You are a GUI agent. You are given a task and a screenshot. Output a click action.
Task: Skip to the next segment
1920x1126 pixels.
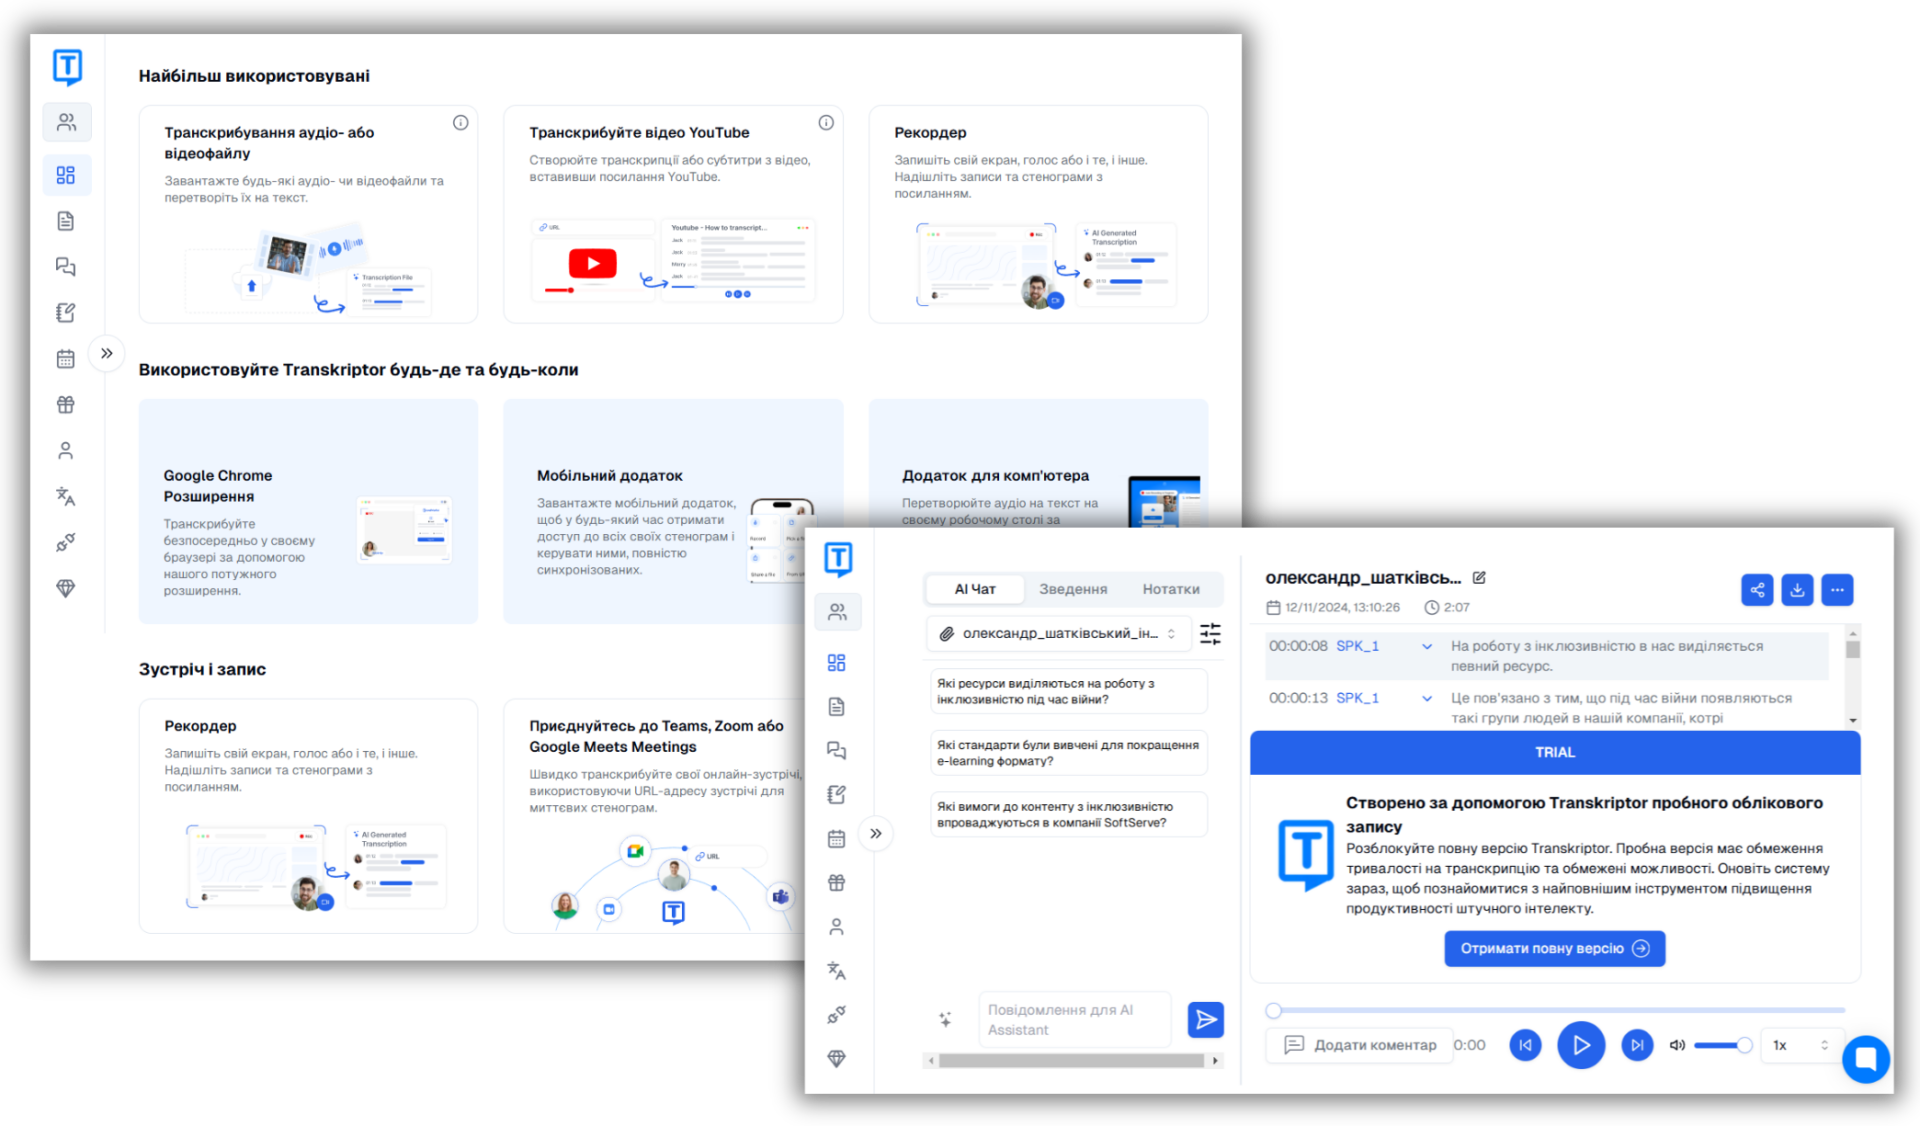1637,1045
